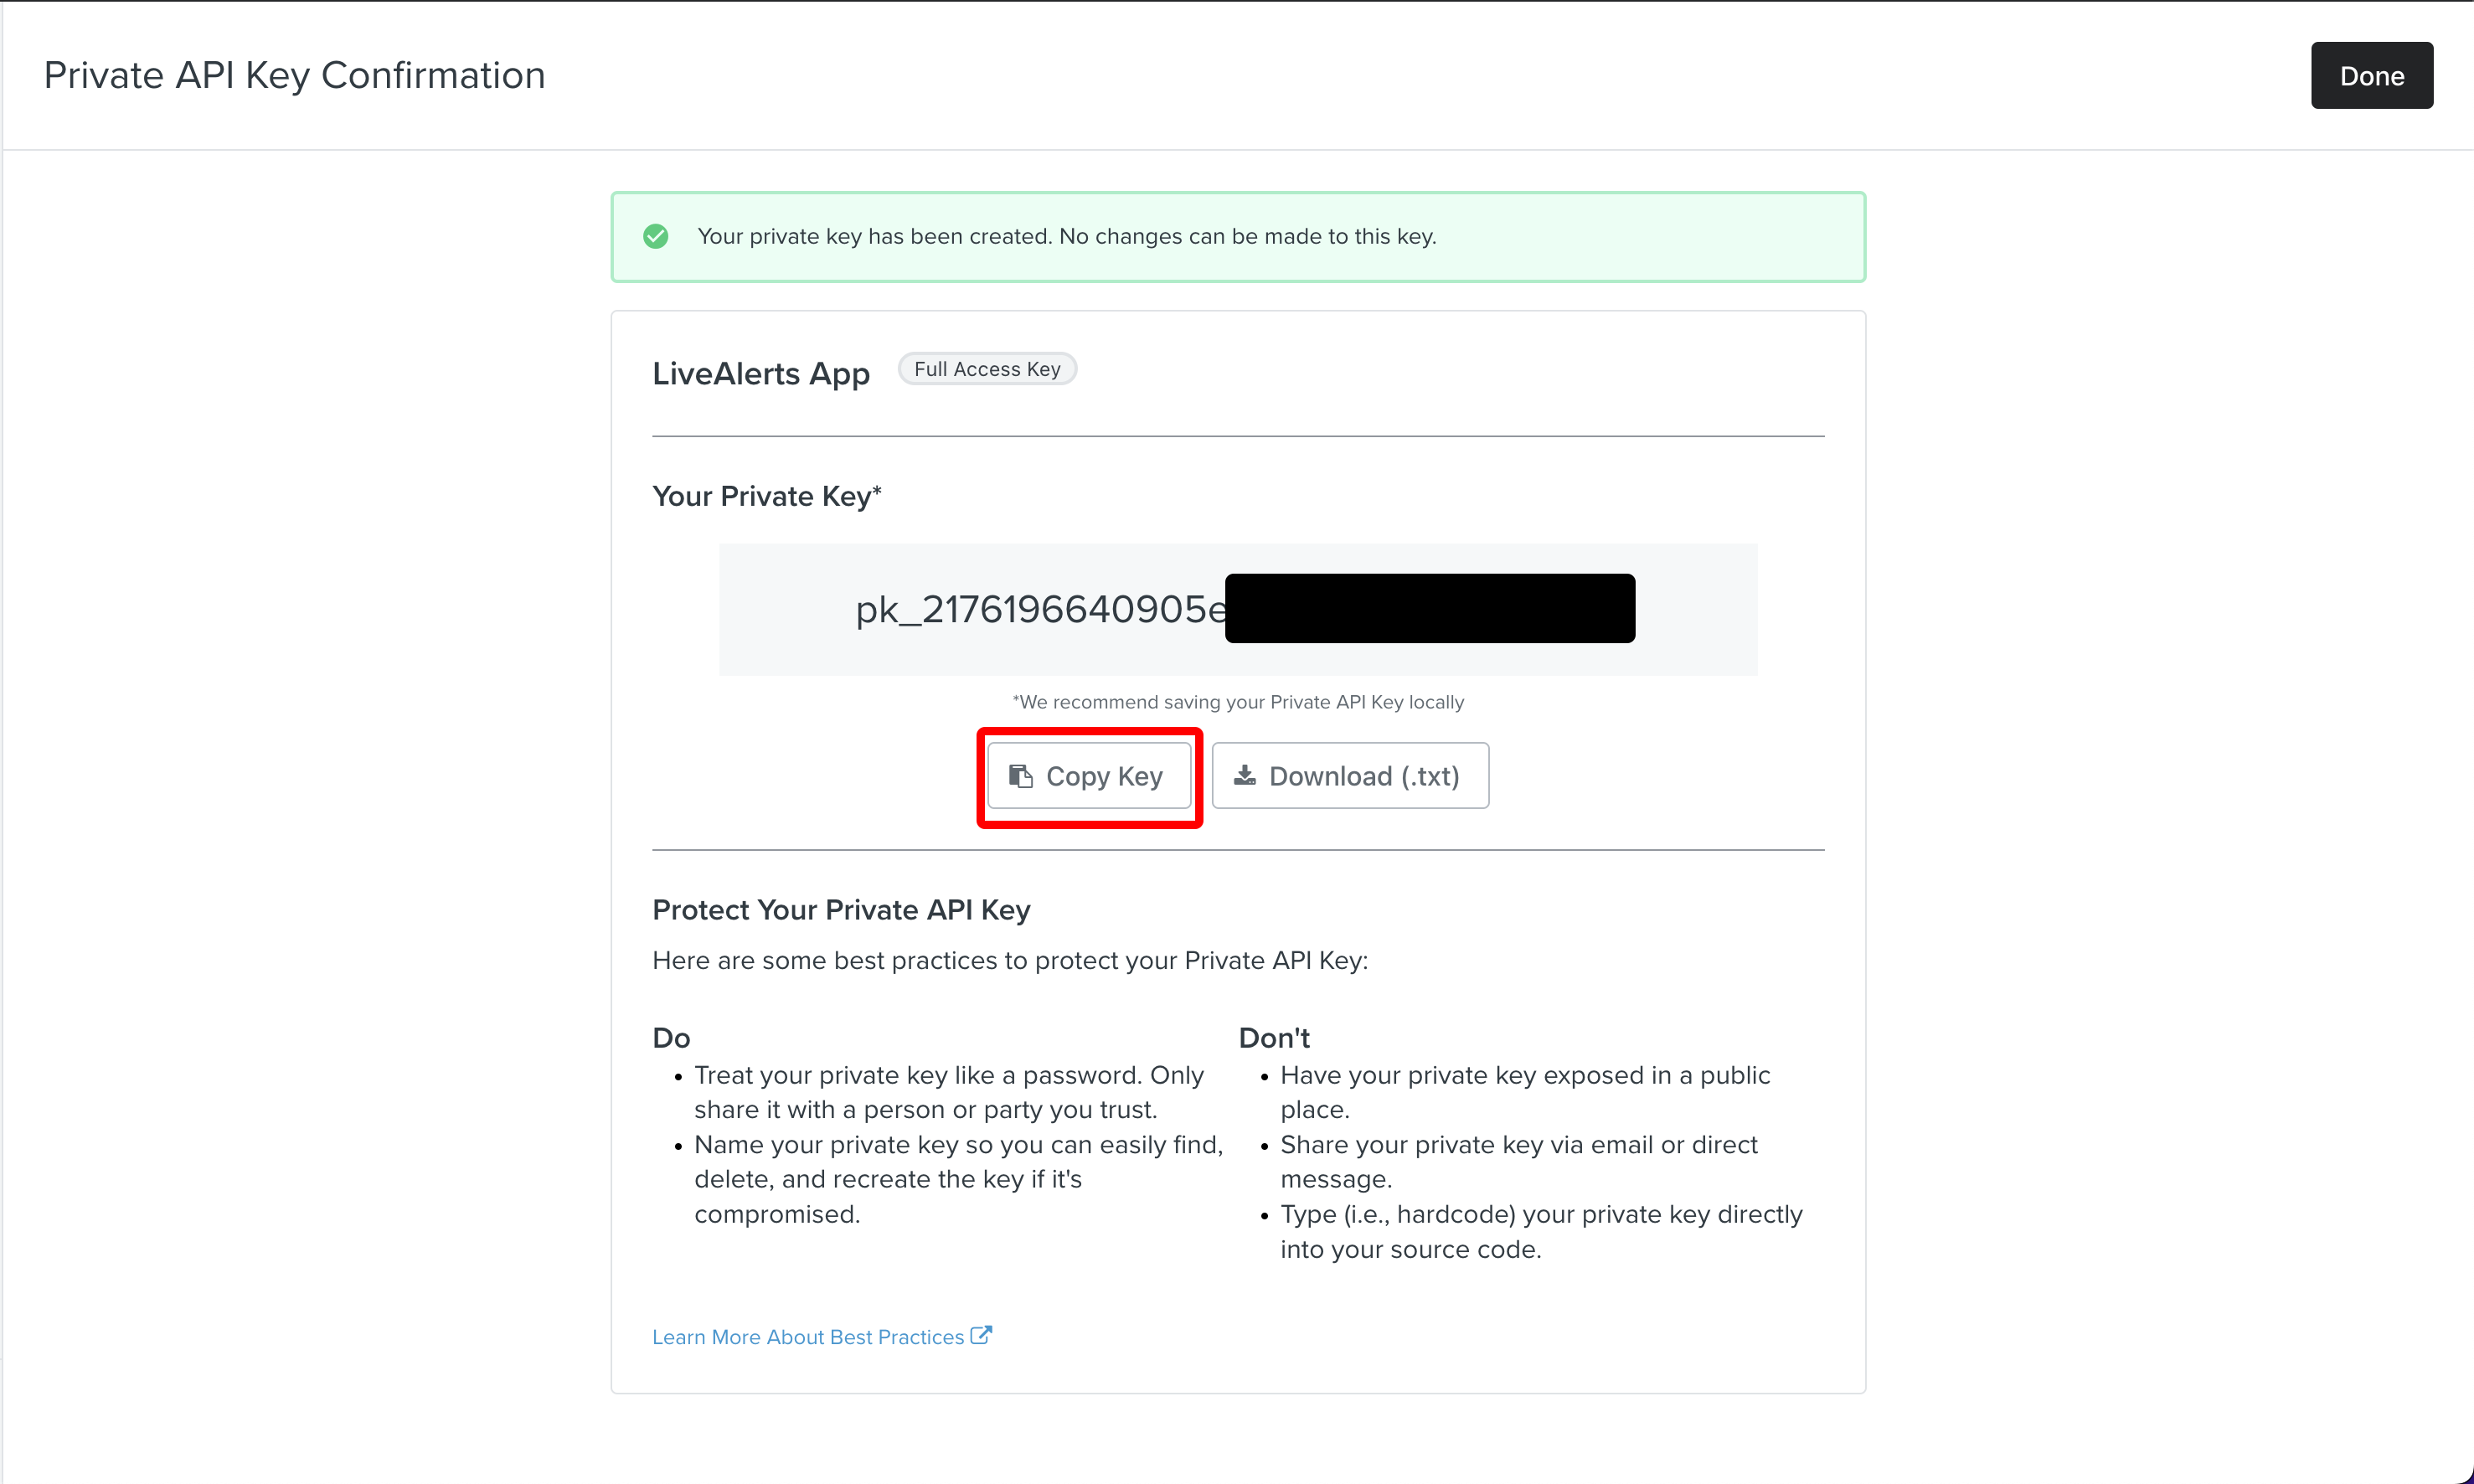This screenshot has width=2474, height=1484.
Task: Select the private key text starting pk_
Action: (1040, 609)
